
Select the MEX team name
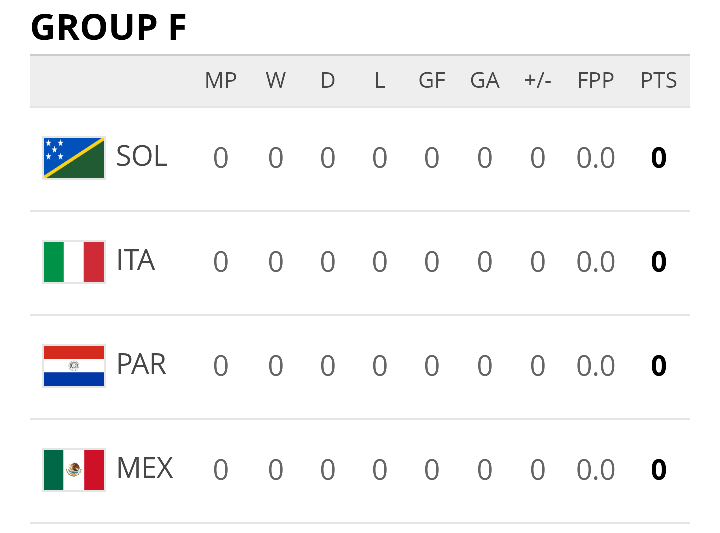(x=145, y=468)
